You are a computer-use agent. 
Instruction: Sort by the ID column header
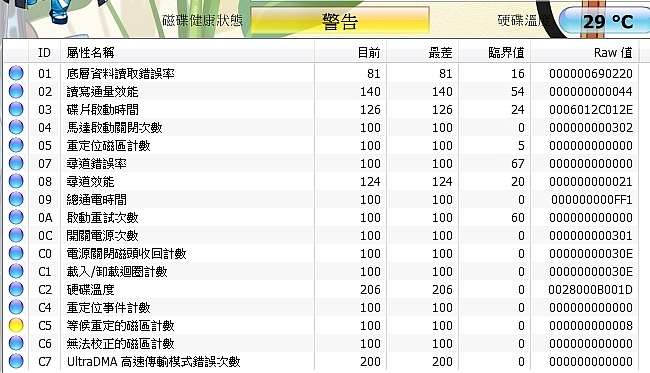[44, 53]
